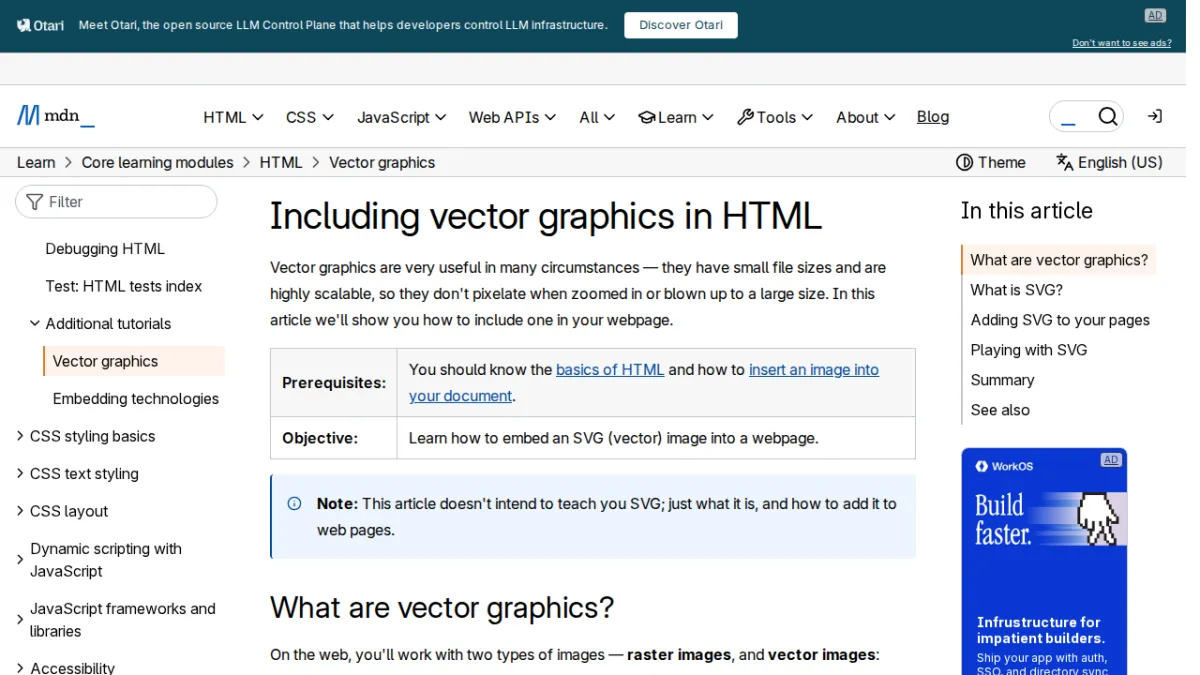This screenshot has width=1200, height=675.
Task: Click the log in arrow icon
Action: click(1154, 117)
